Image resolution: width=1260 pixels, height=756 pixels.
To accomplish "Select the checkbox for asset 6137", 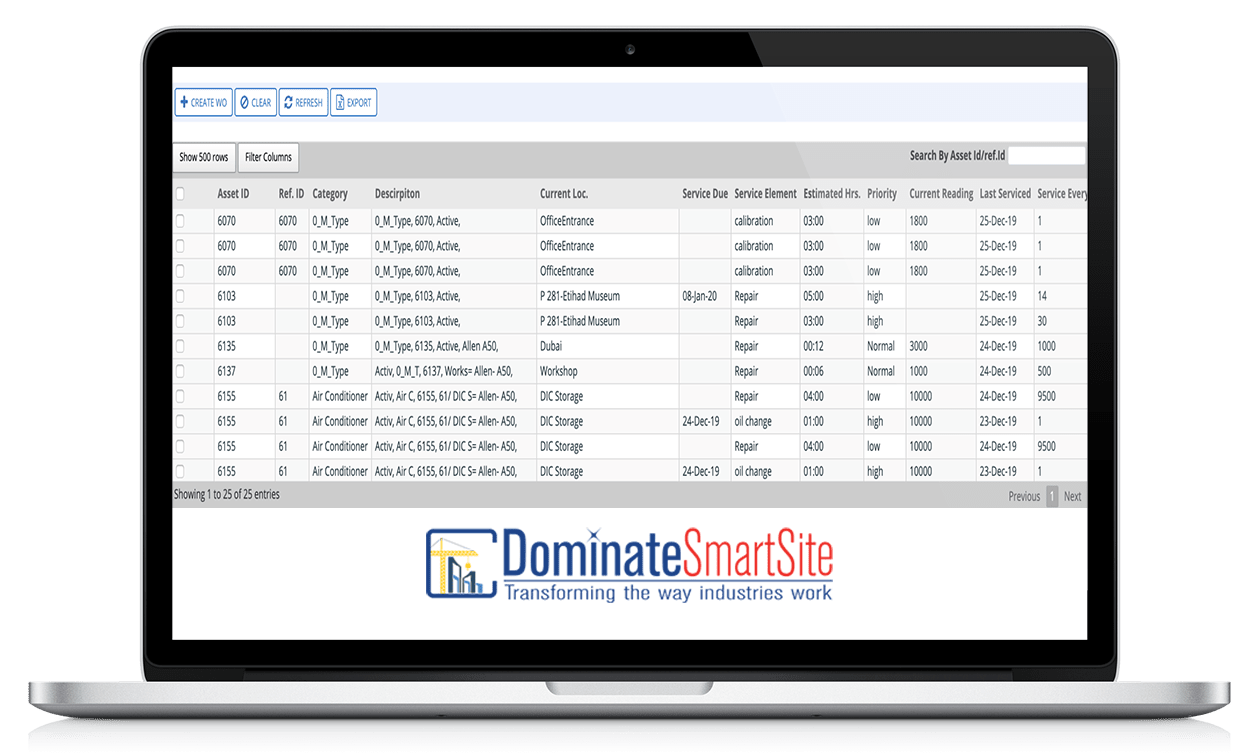I will coord(179,371).
